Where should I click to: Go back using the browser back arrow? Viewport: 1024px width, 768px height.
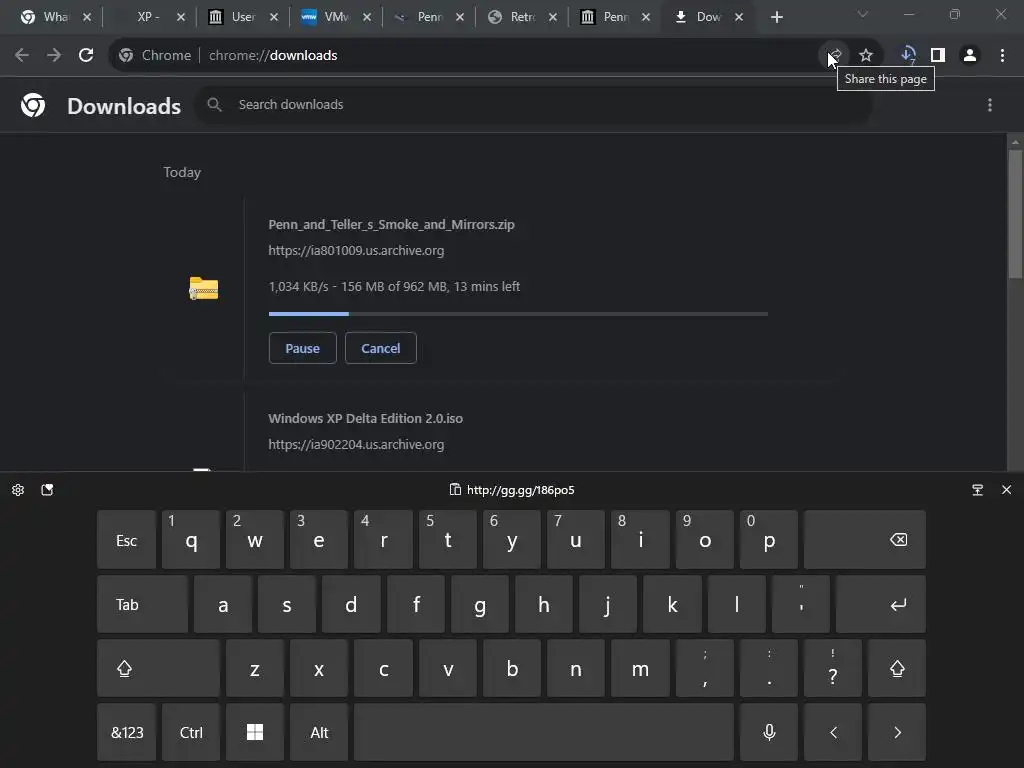22,56
